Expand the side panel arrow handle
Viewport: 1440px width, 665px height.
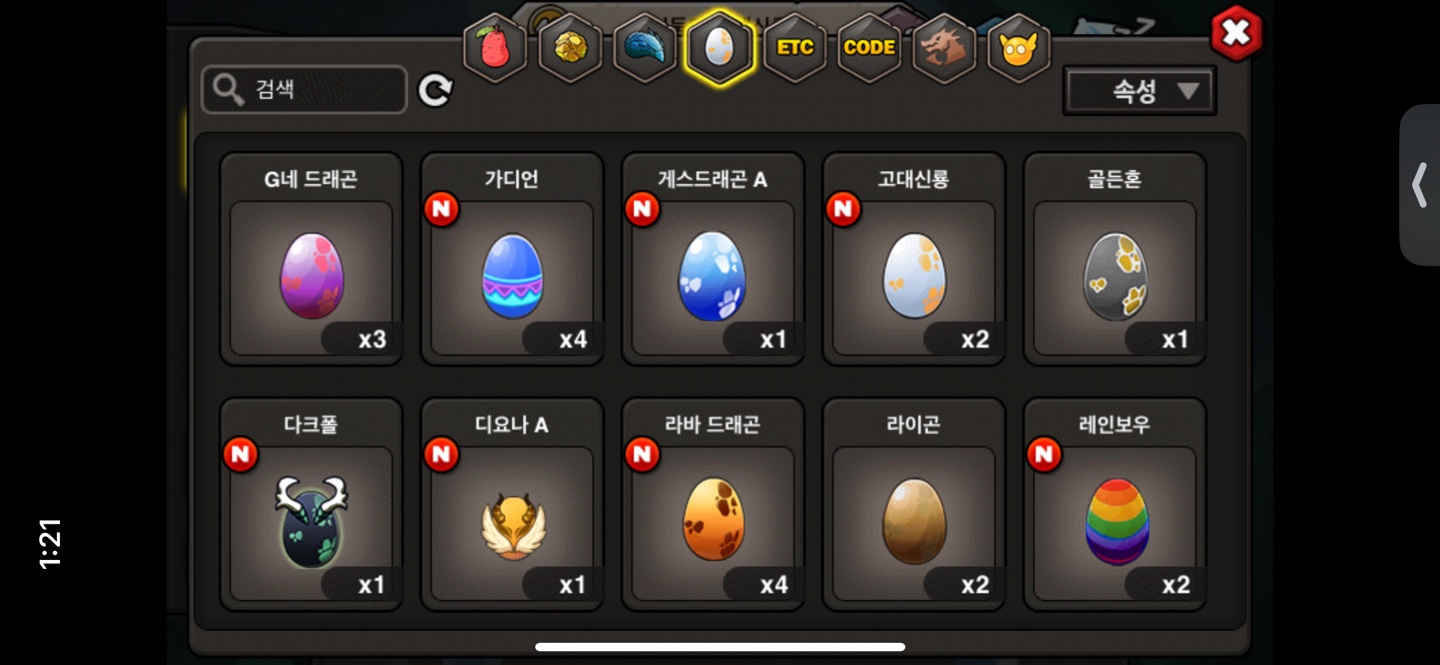point(1419,185)
